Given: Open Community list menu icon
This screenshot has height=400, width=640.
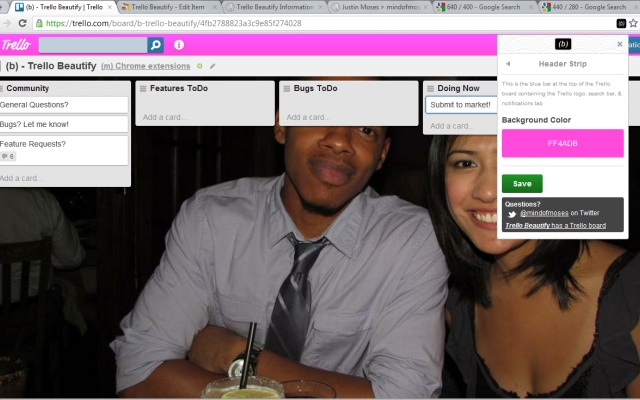Looking at the screenshot, I should [1, 89].
